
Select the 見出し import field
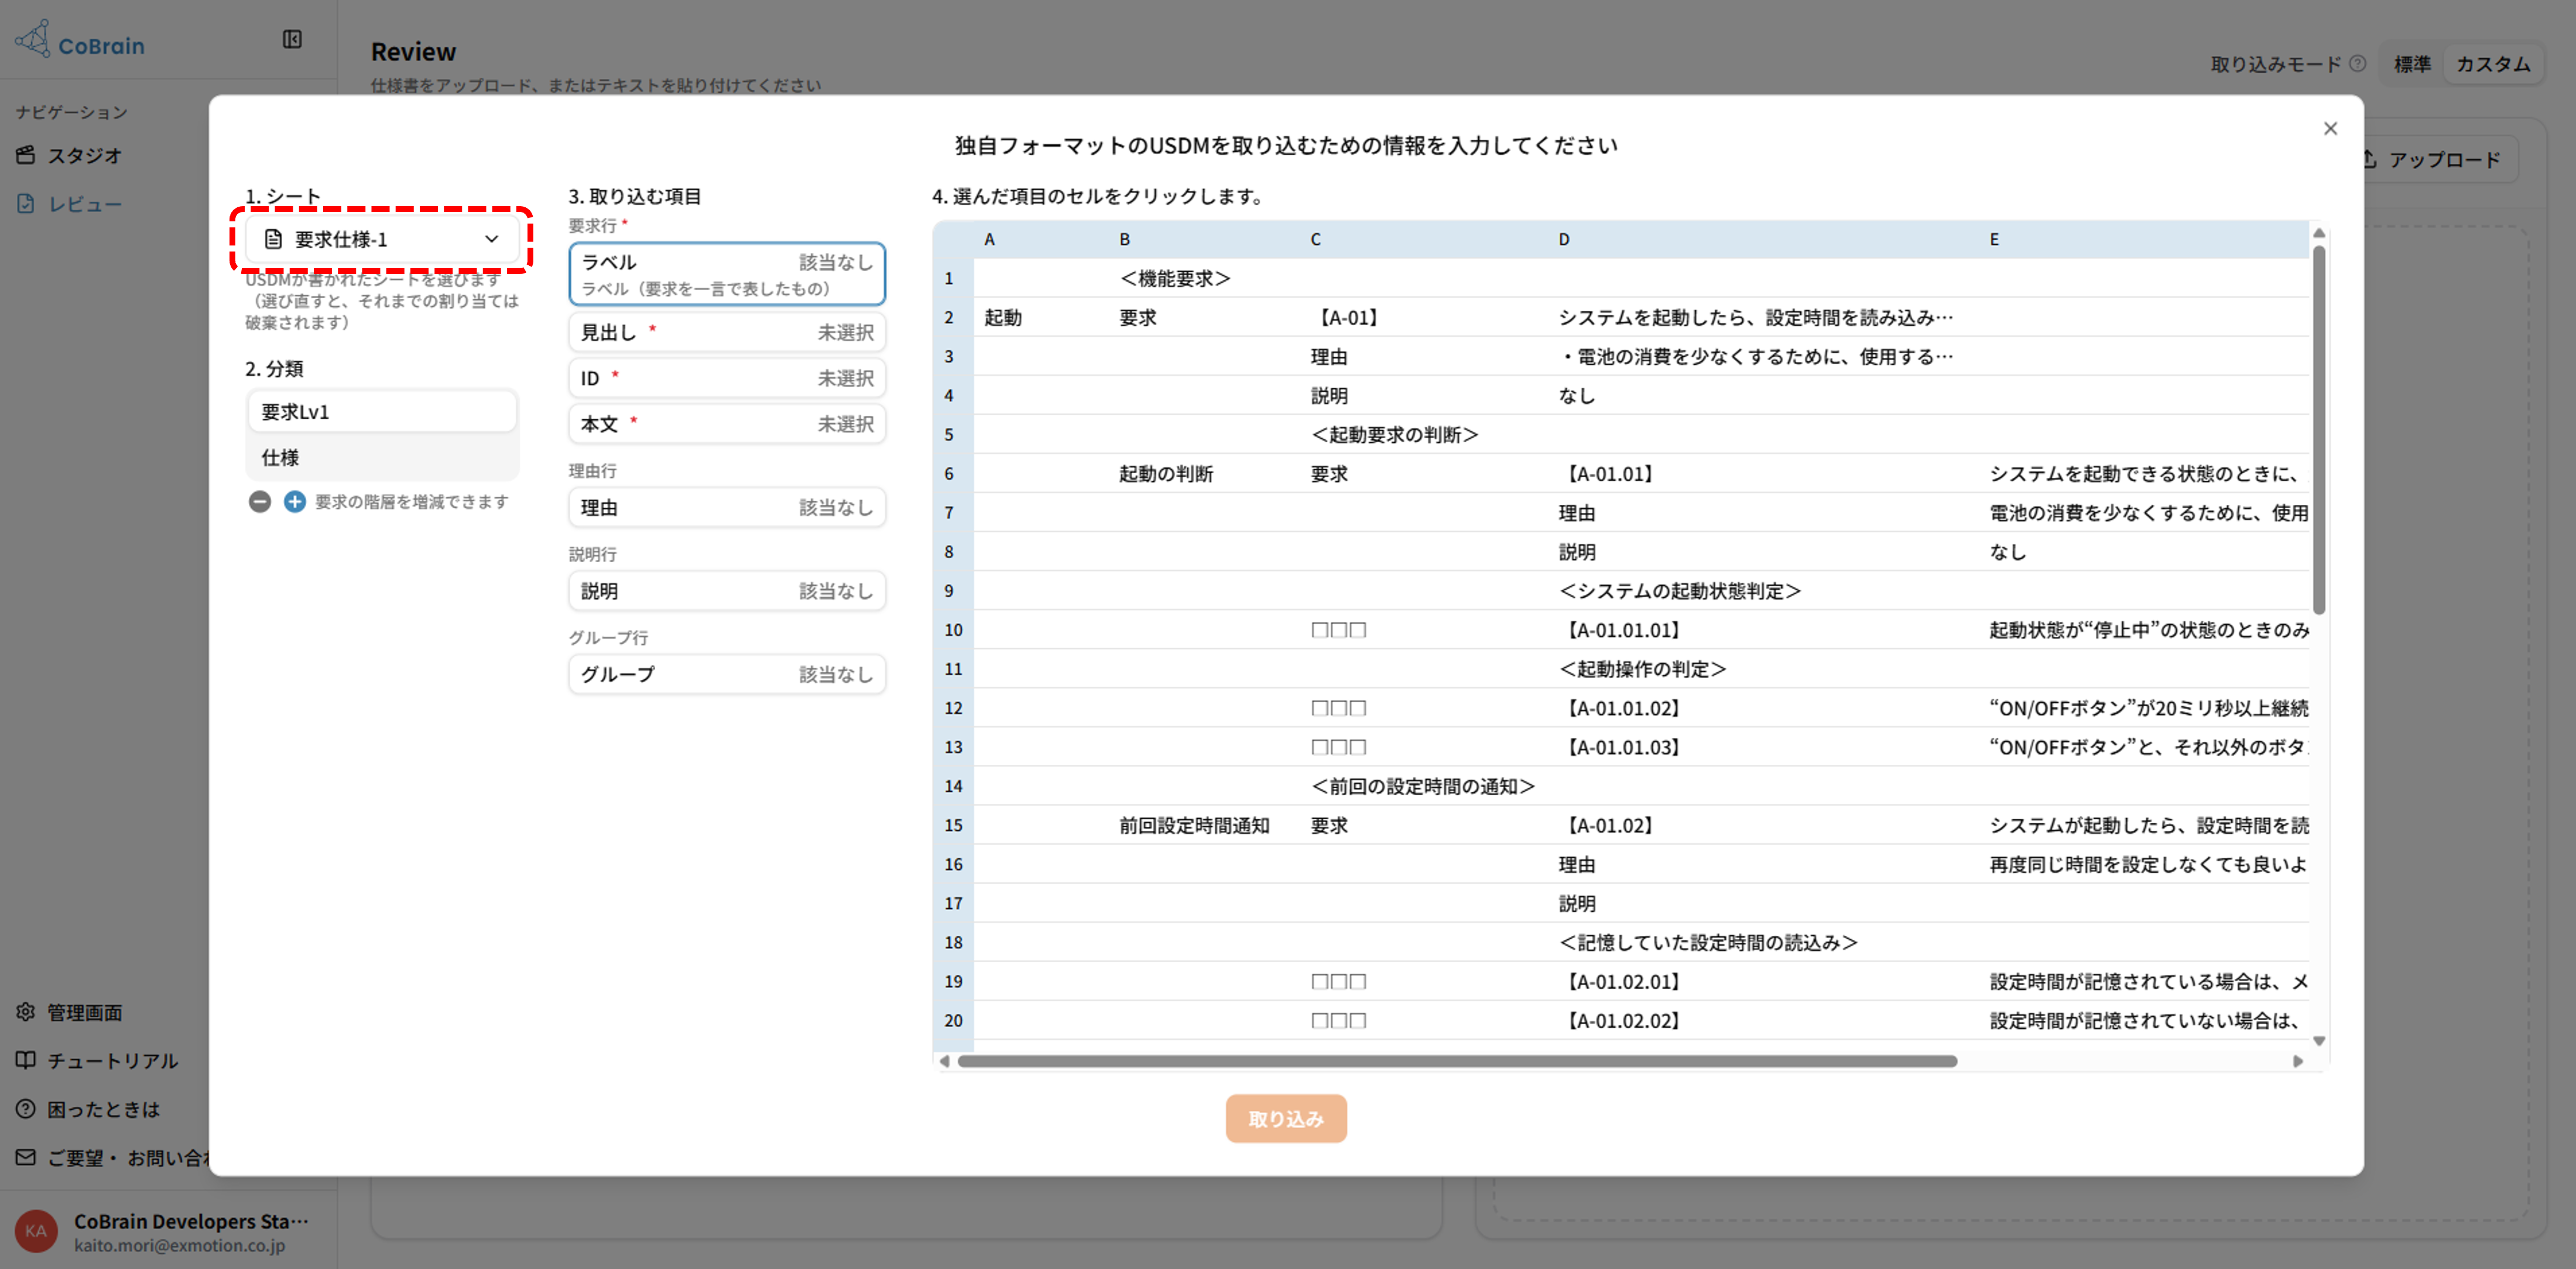click(x=727, y=332)
